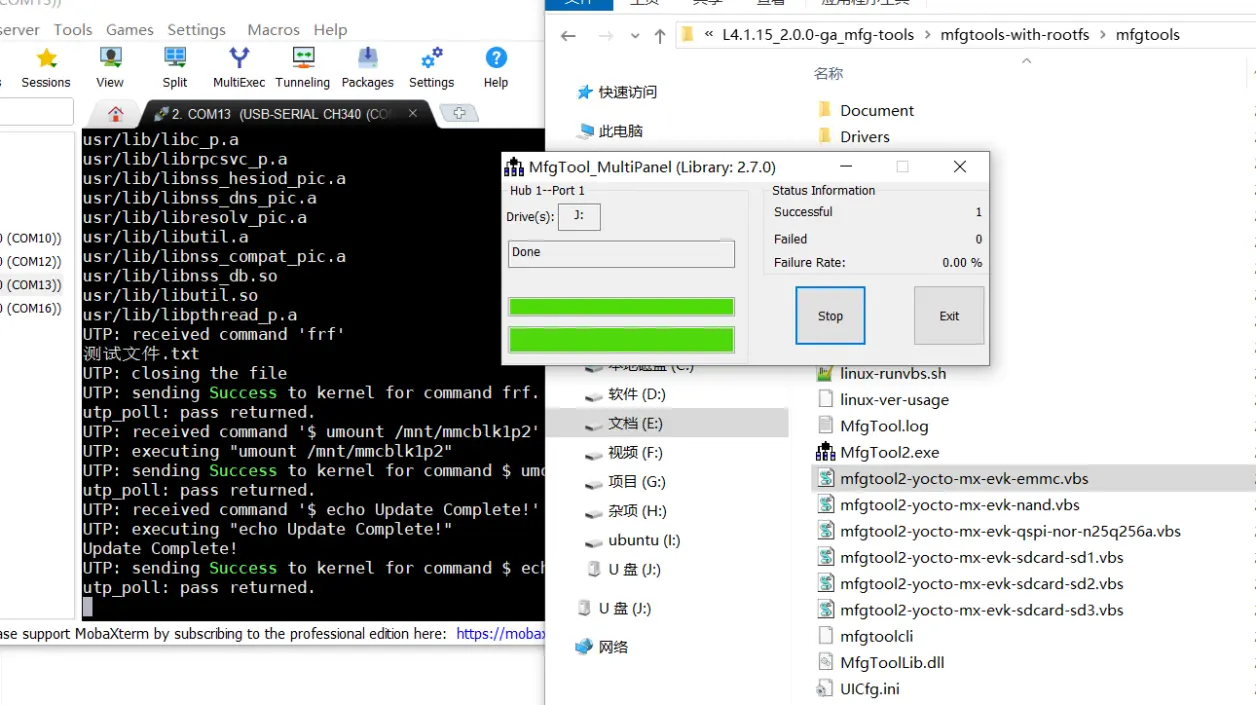The image size is (1256, 705).
Task: Select linux-ver-usage file
Action: pos(894,400)
